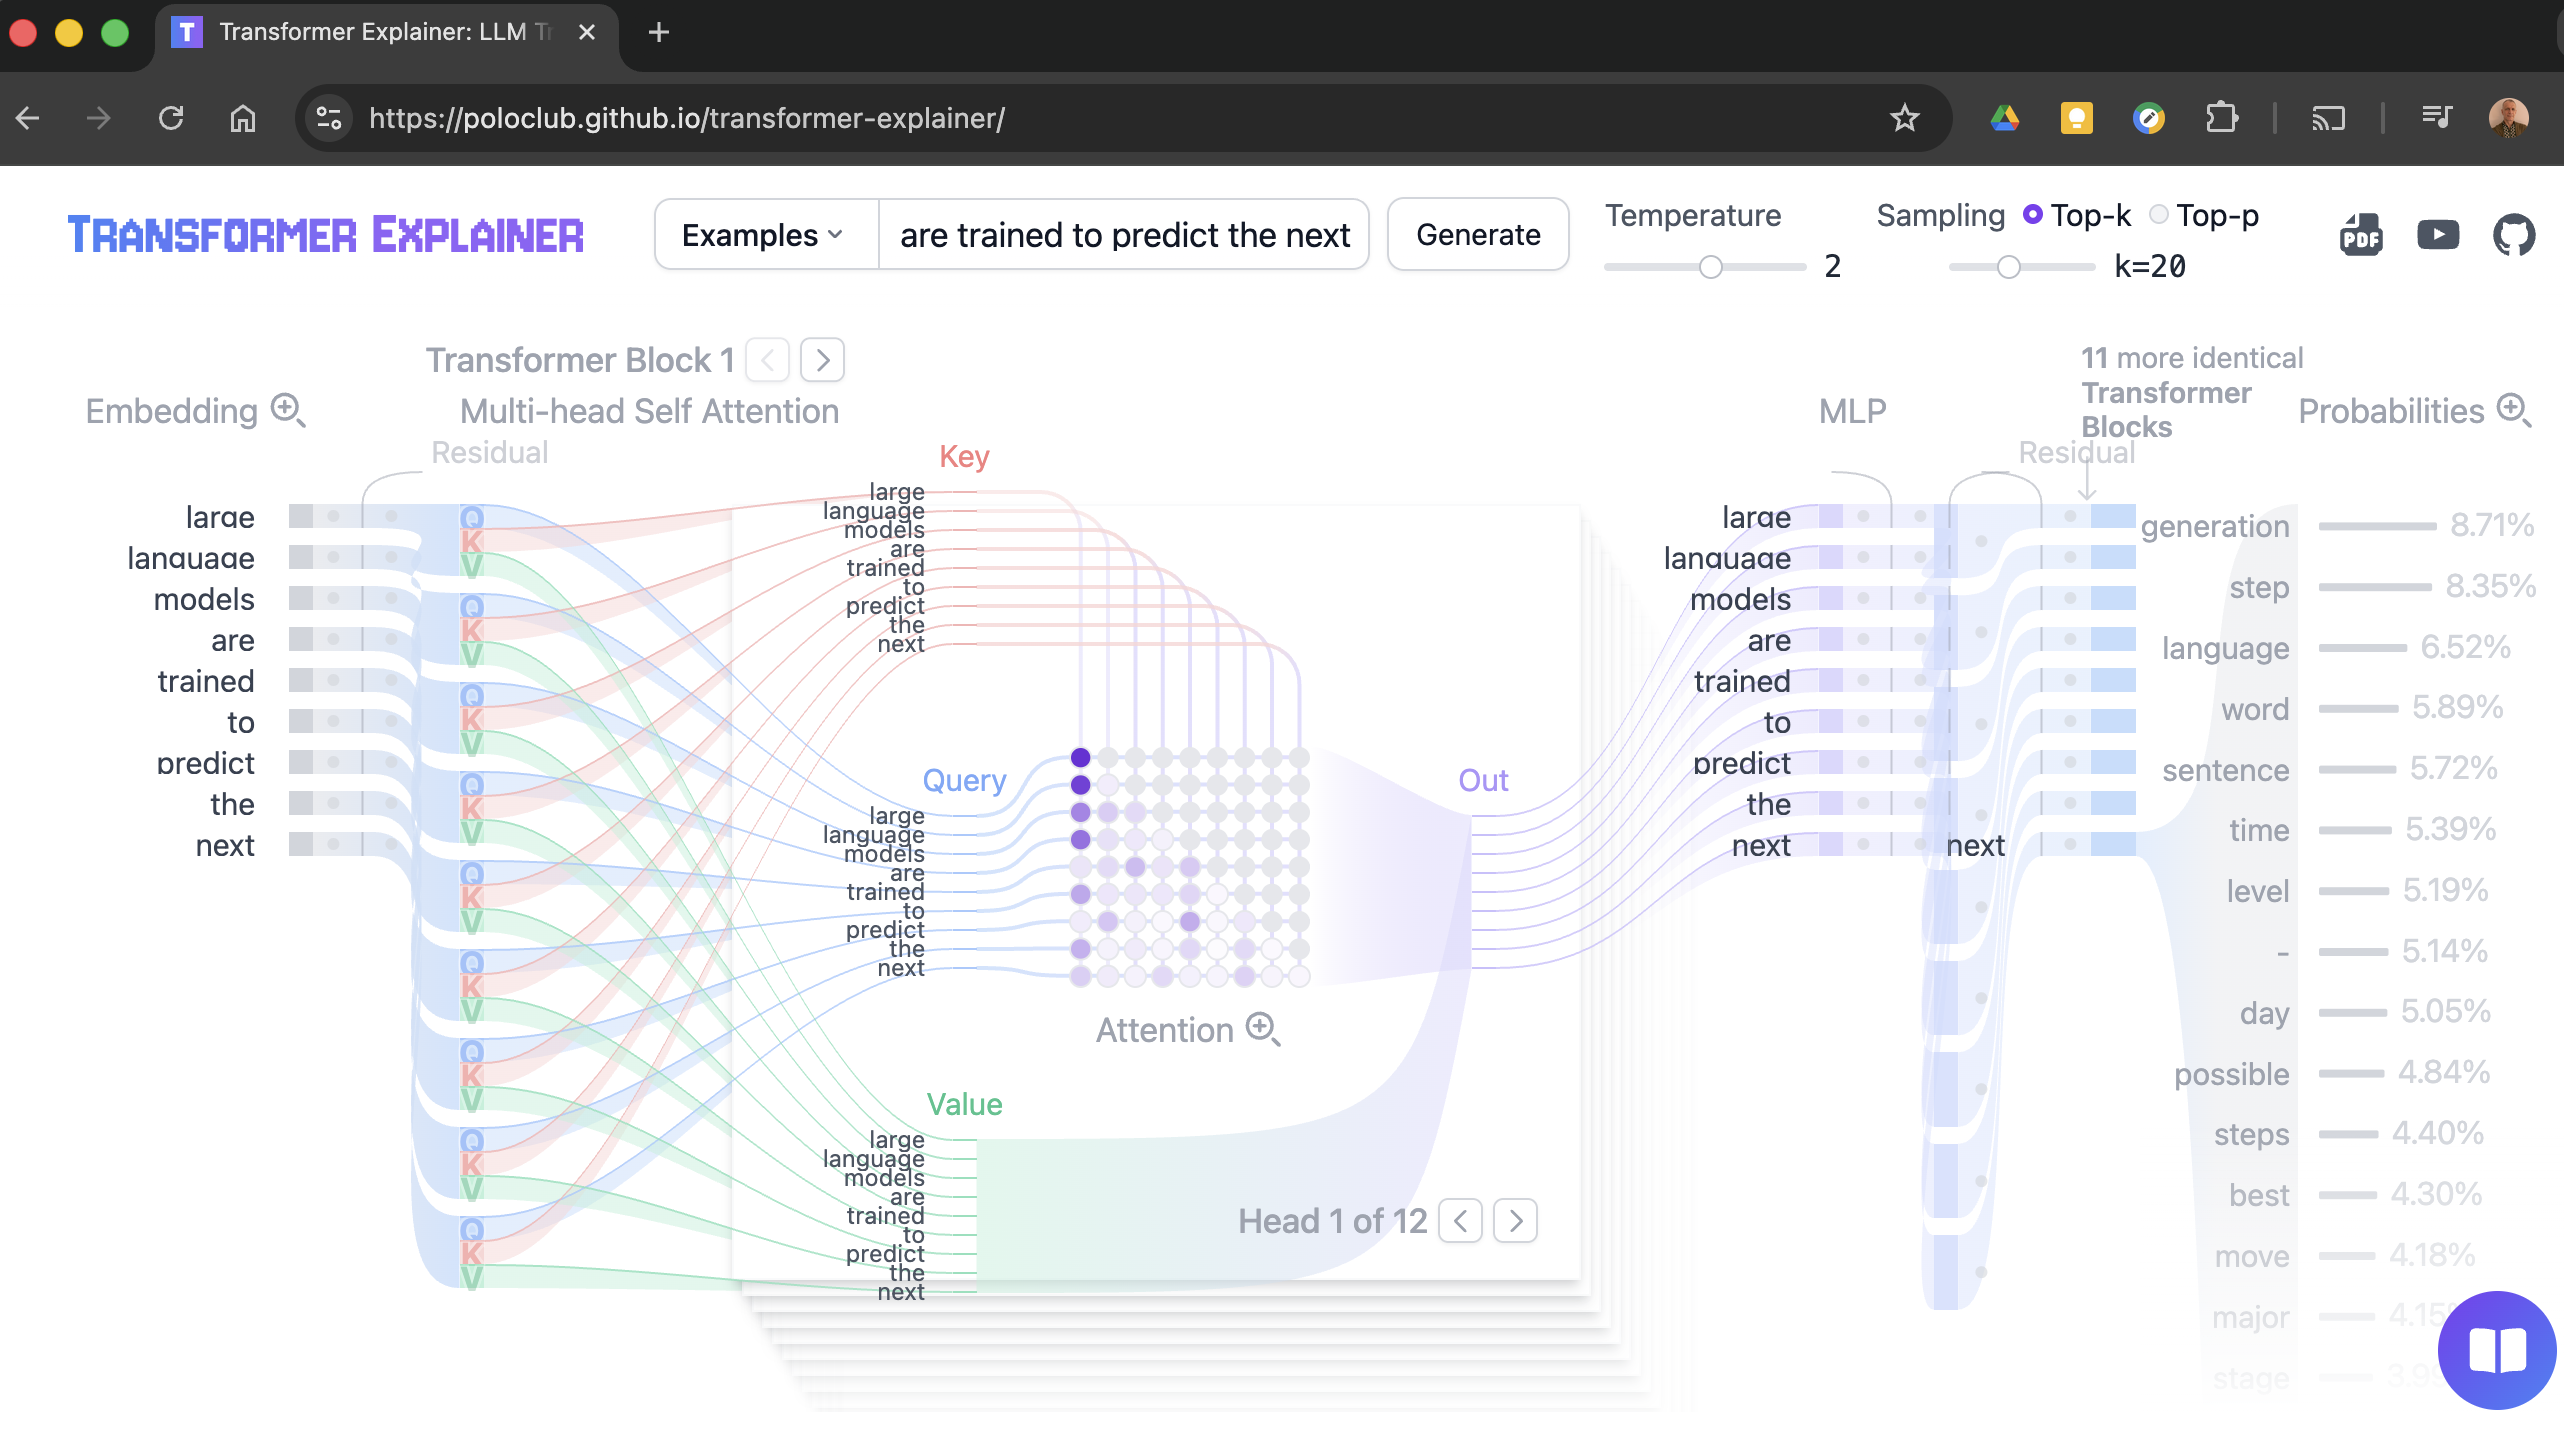2564x1450 pixels.
Task: Open the GitHub repository icon
Action: [x=2513, y=236]
